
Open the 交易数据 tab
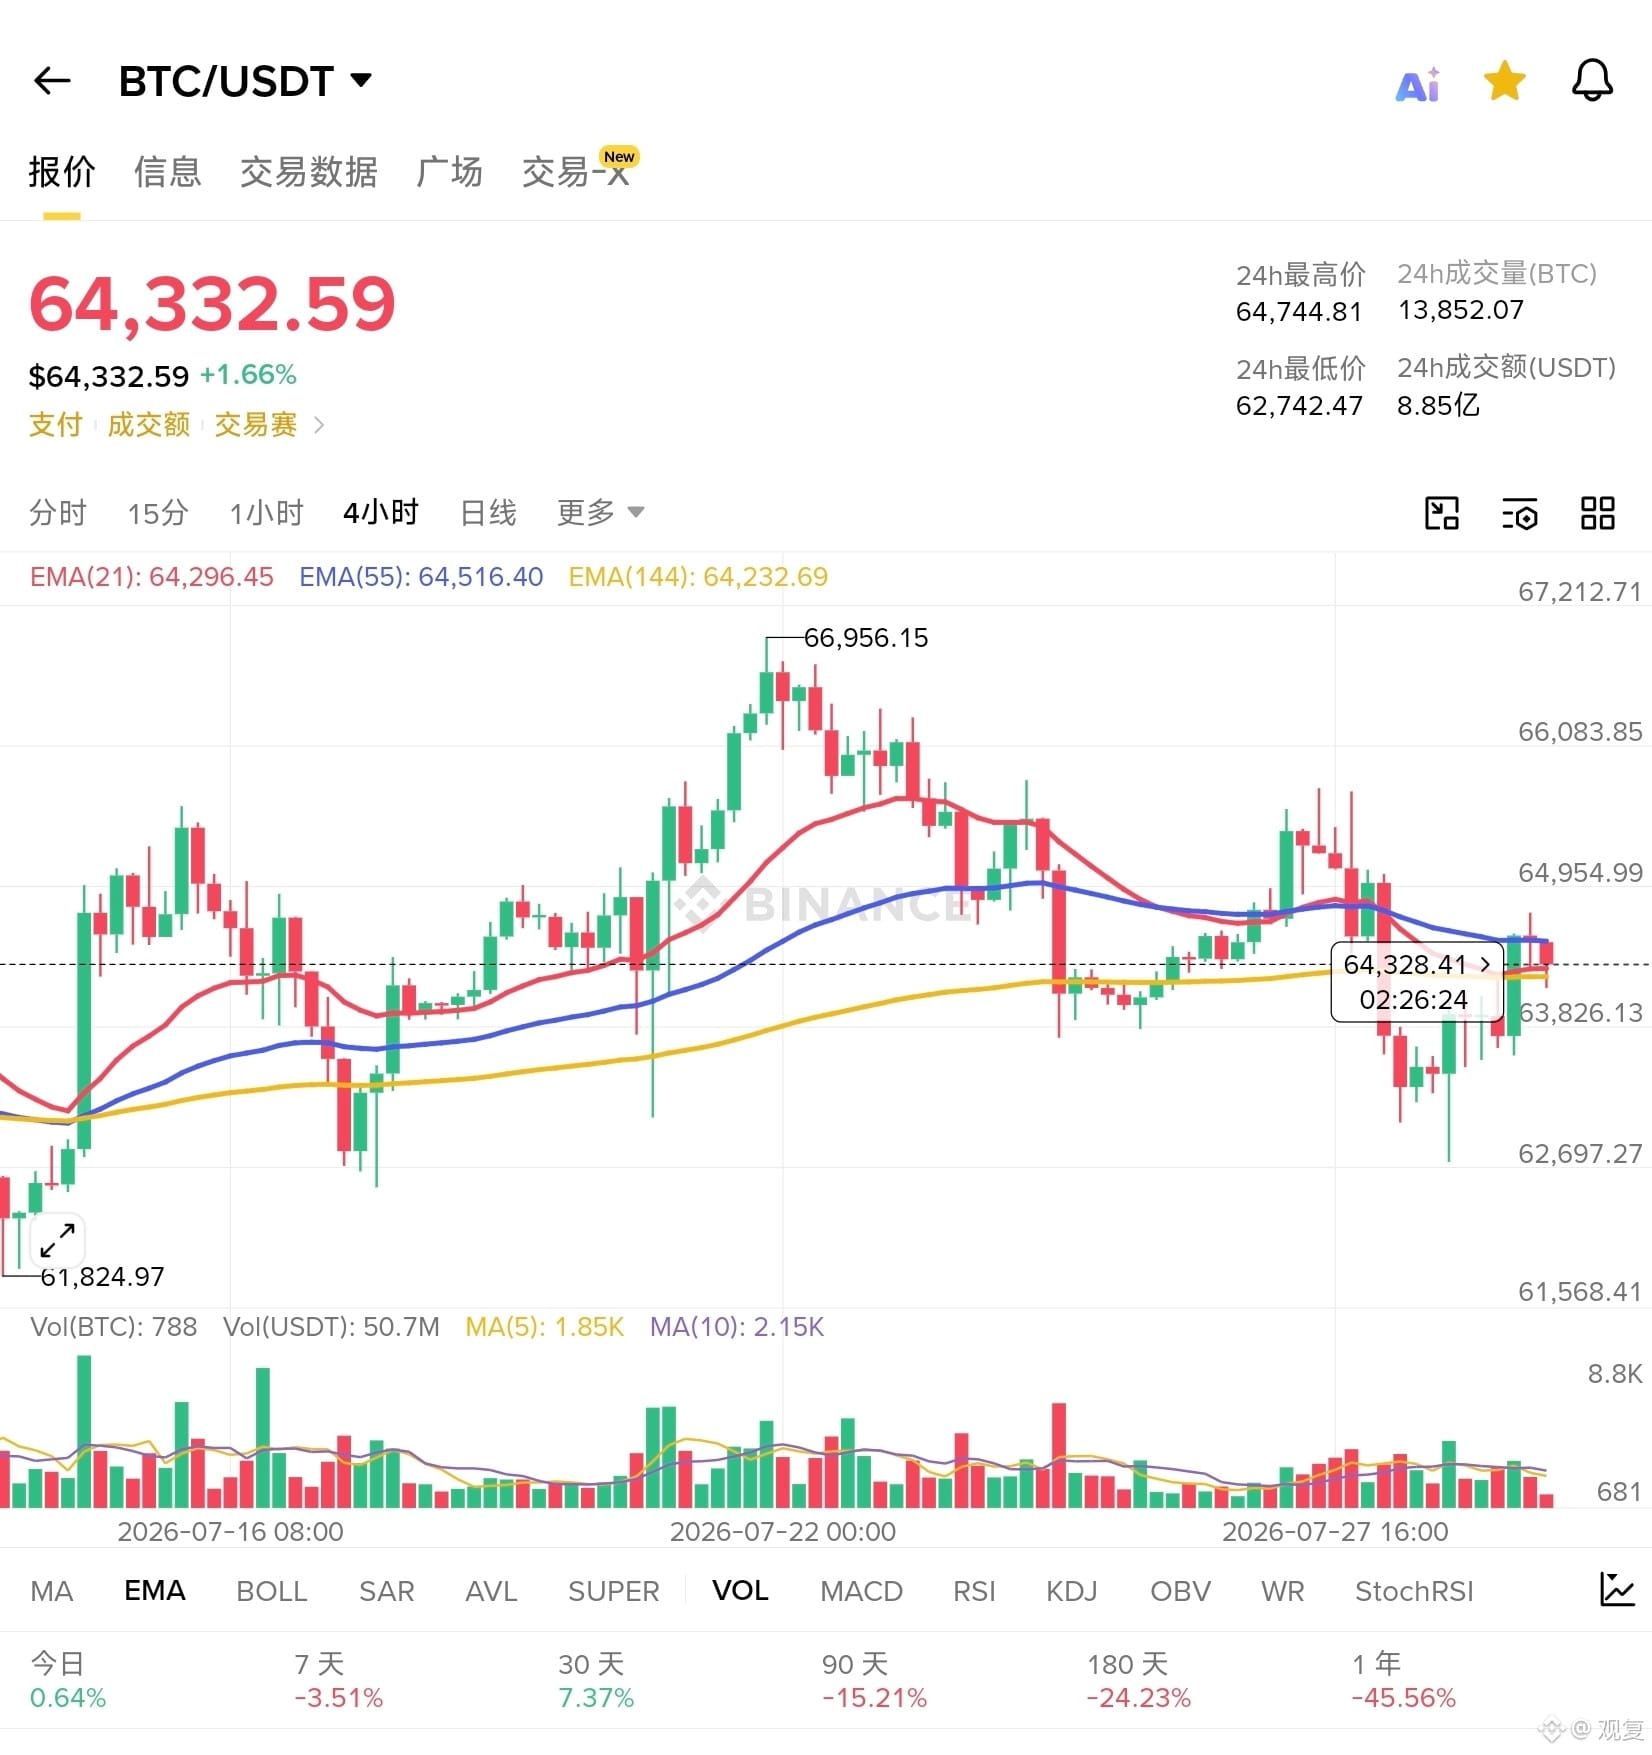(308, 172)
